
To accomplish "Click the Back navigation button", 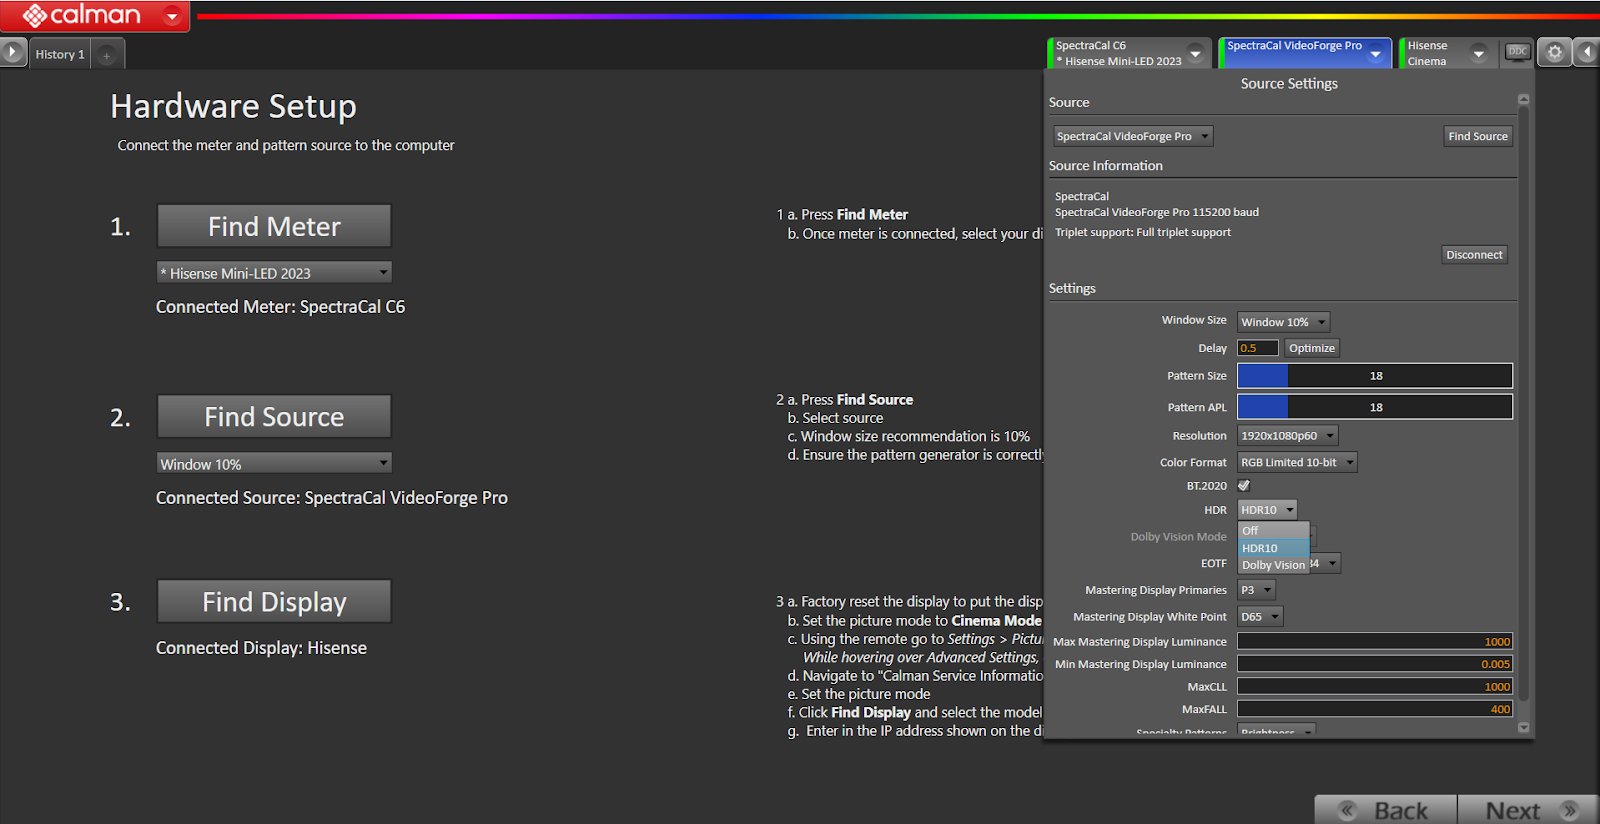I will point(1386,810).
